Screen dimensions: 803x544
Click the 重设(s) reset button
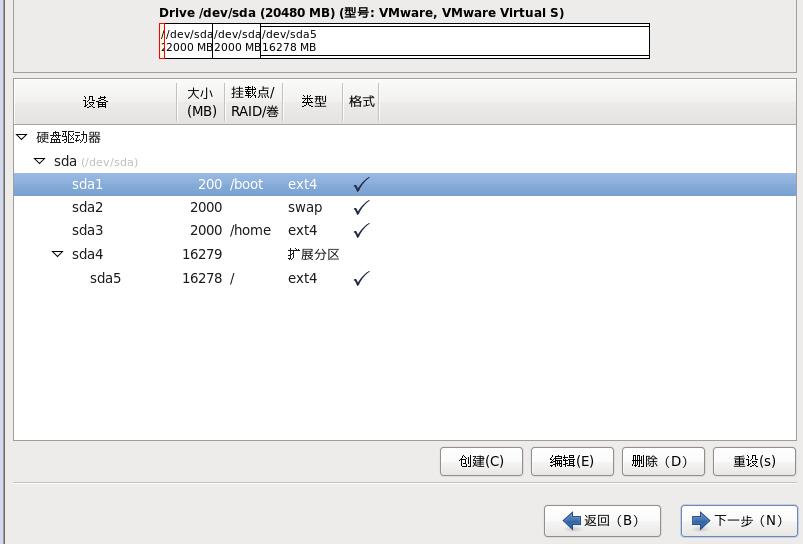point(754,462)
